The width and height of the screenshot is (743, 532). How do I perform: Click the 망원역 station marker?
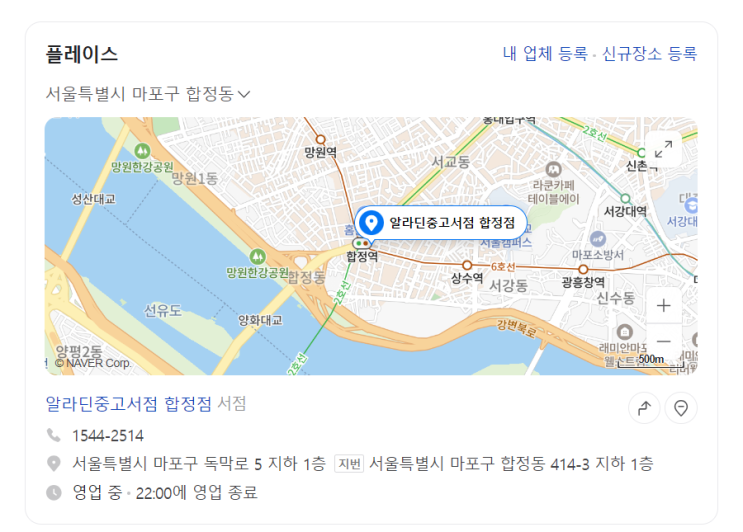tap(321, 139)
